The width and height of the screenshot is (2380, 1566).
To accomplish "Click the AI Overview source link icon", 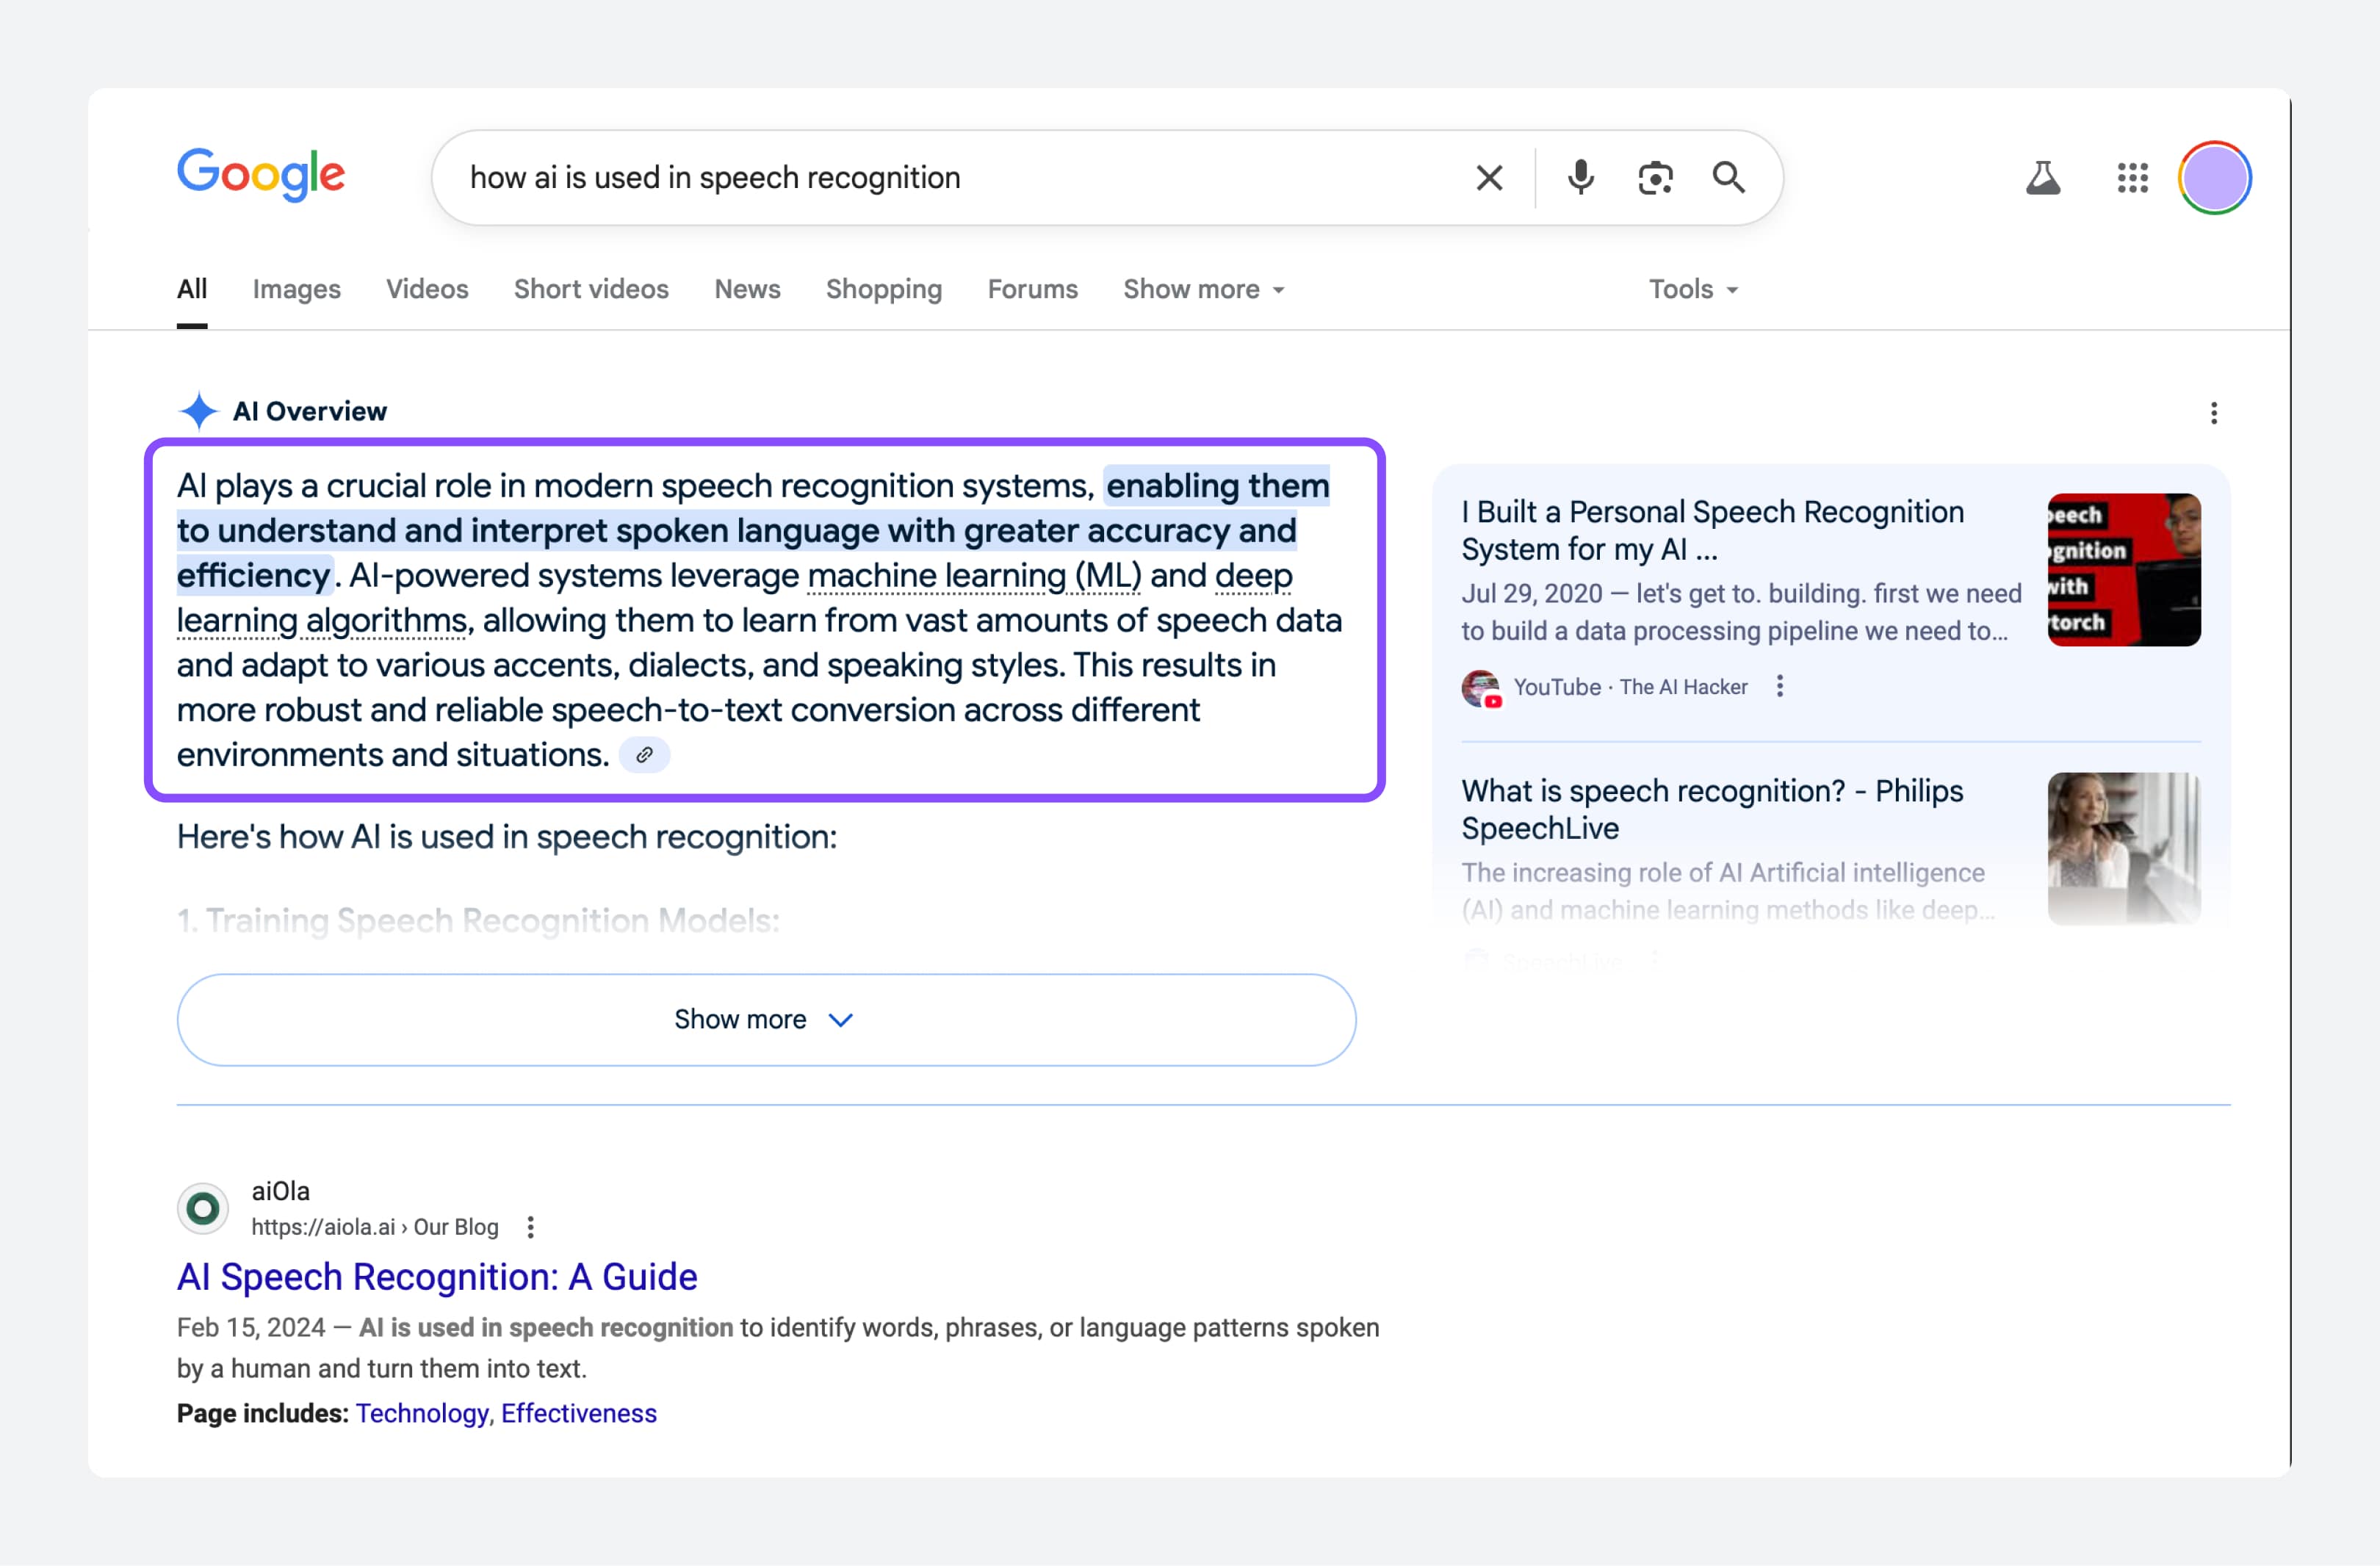I will pos(644,755).
